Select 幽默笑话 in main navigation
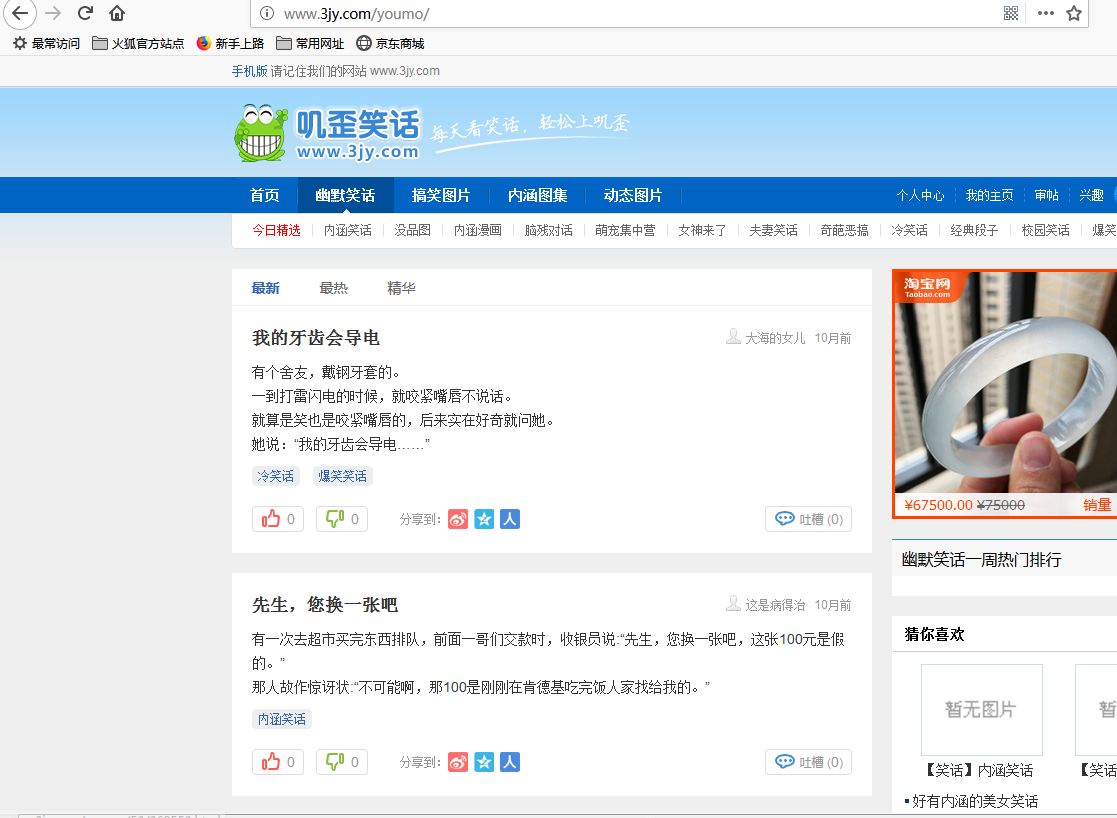The height and width of the screenshot is (818, 1117). [x=346, y=195]
